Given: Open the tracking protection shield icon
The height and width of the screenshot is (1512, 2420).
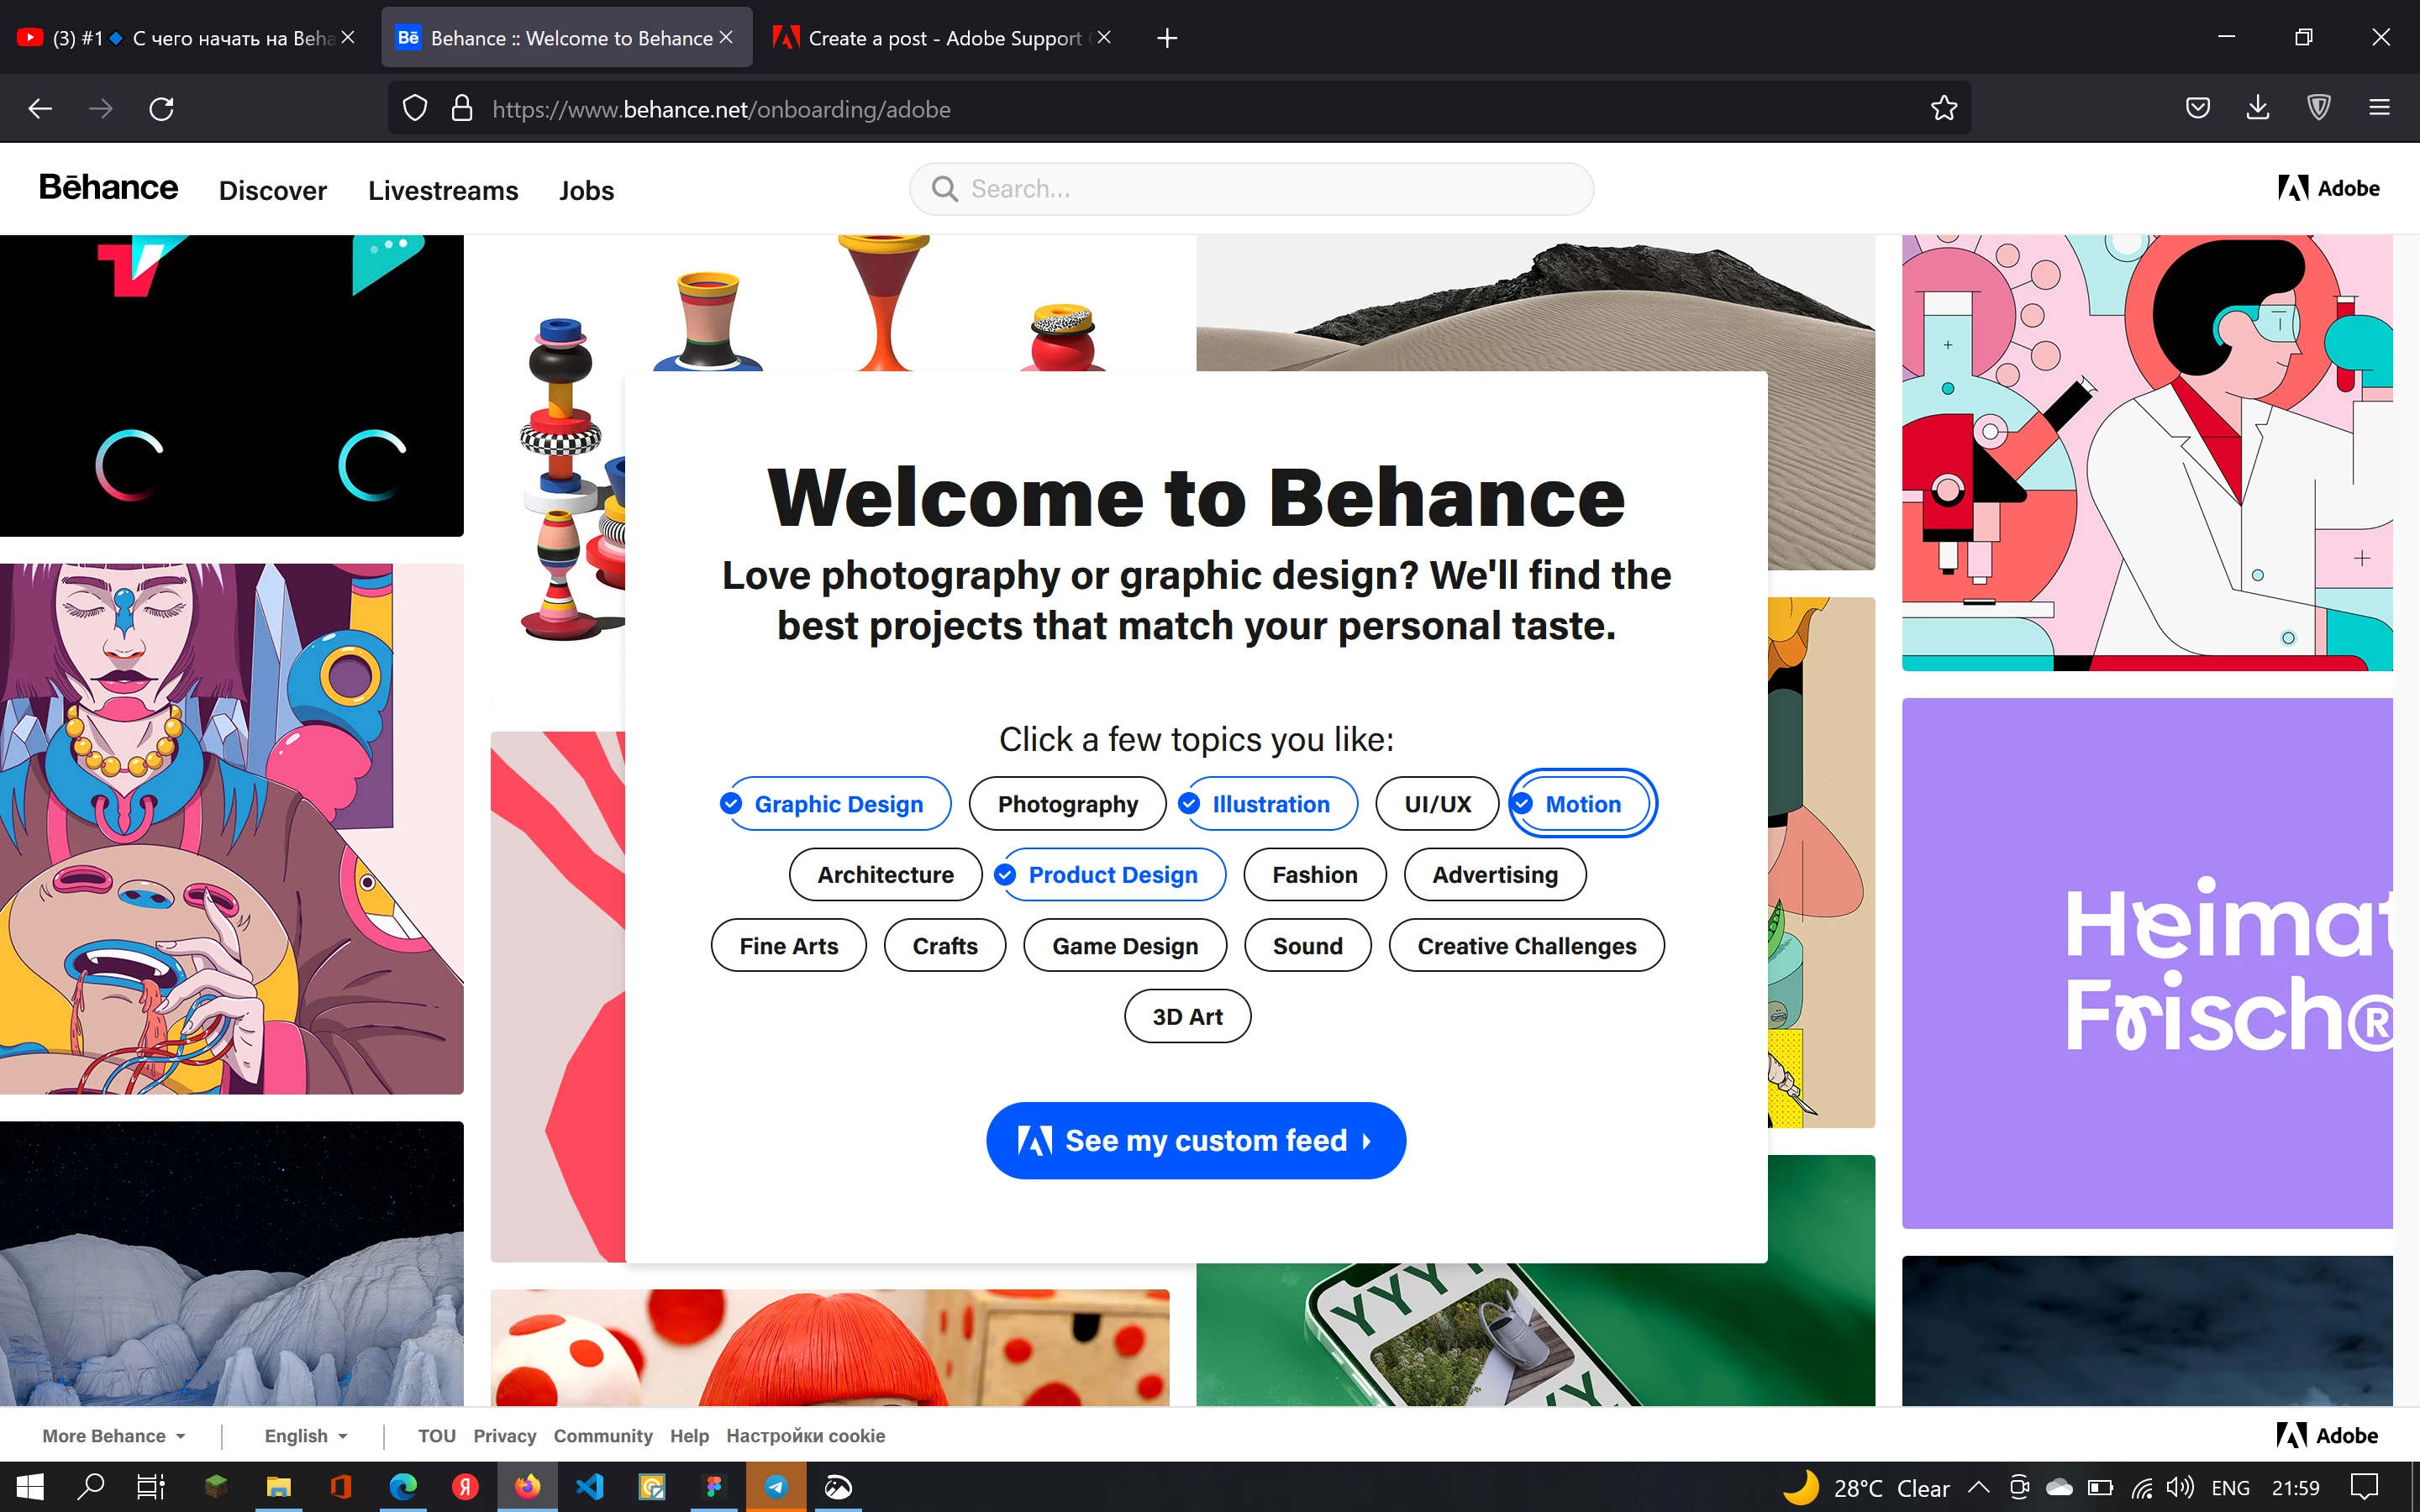Looking at the screenshot, I should click(414, 108).
